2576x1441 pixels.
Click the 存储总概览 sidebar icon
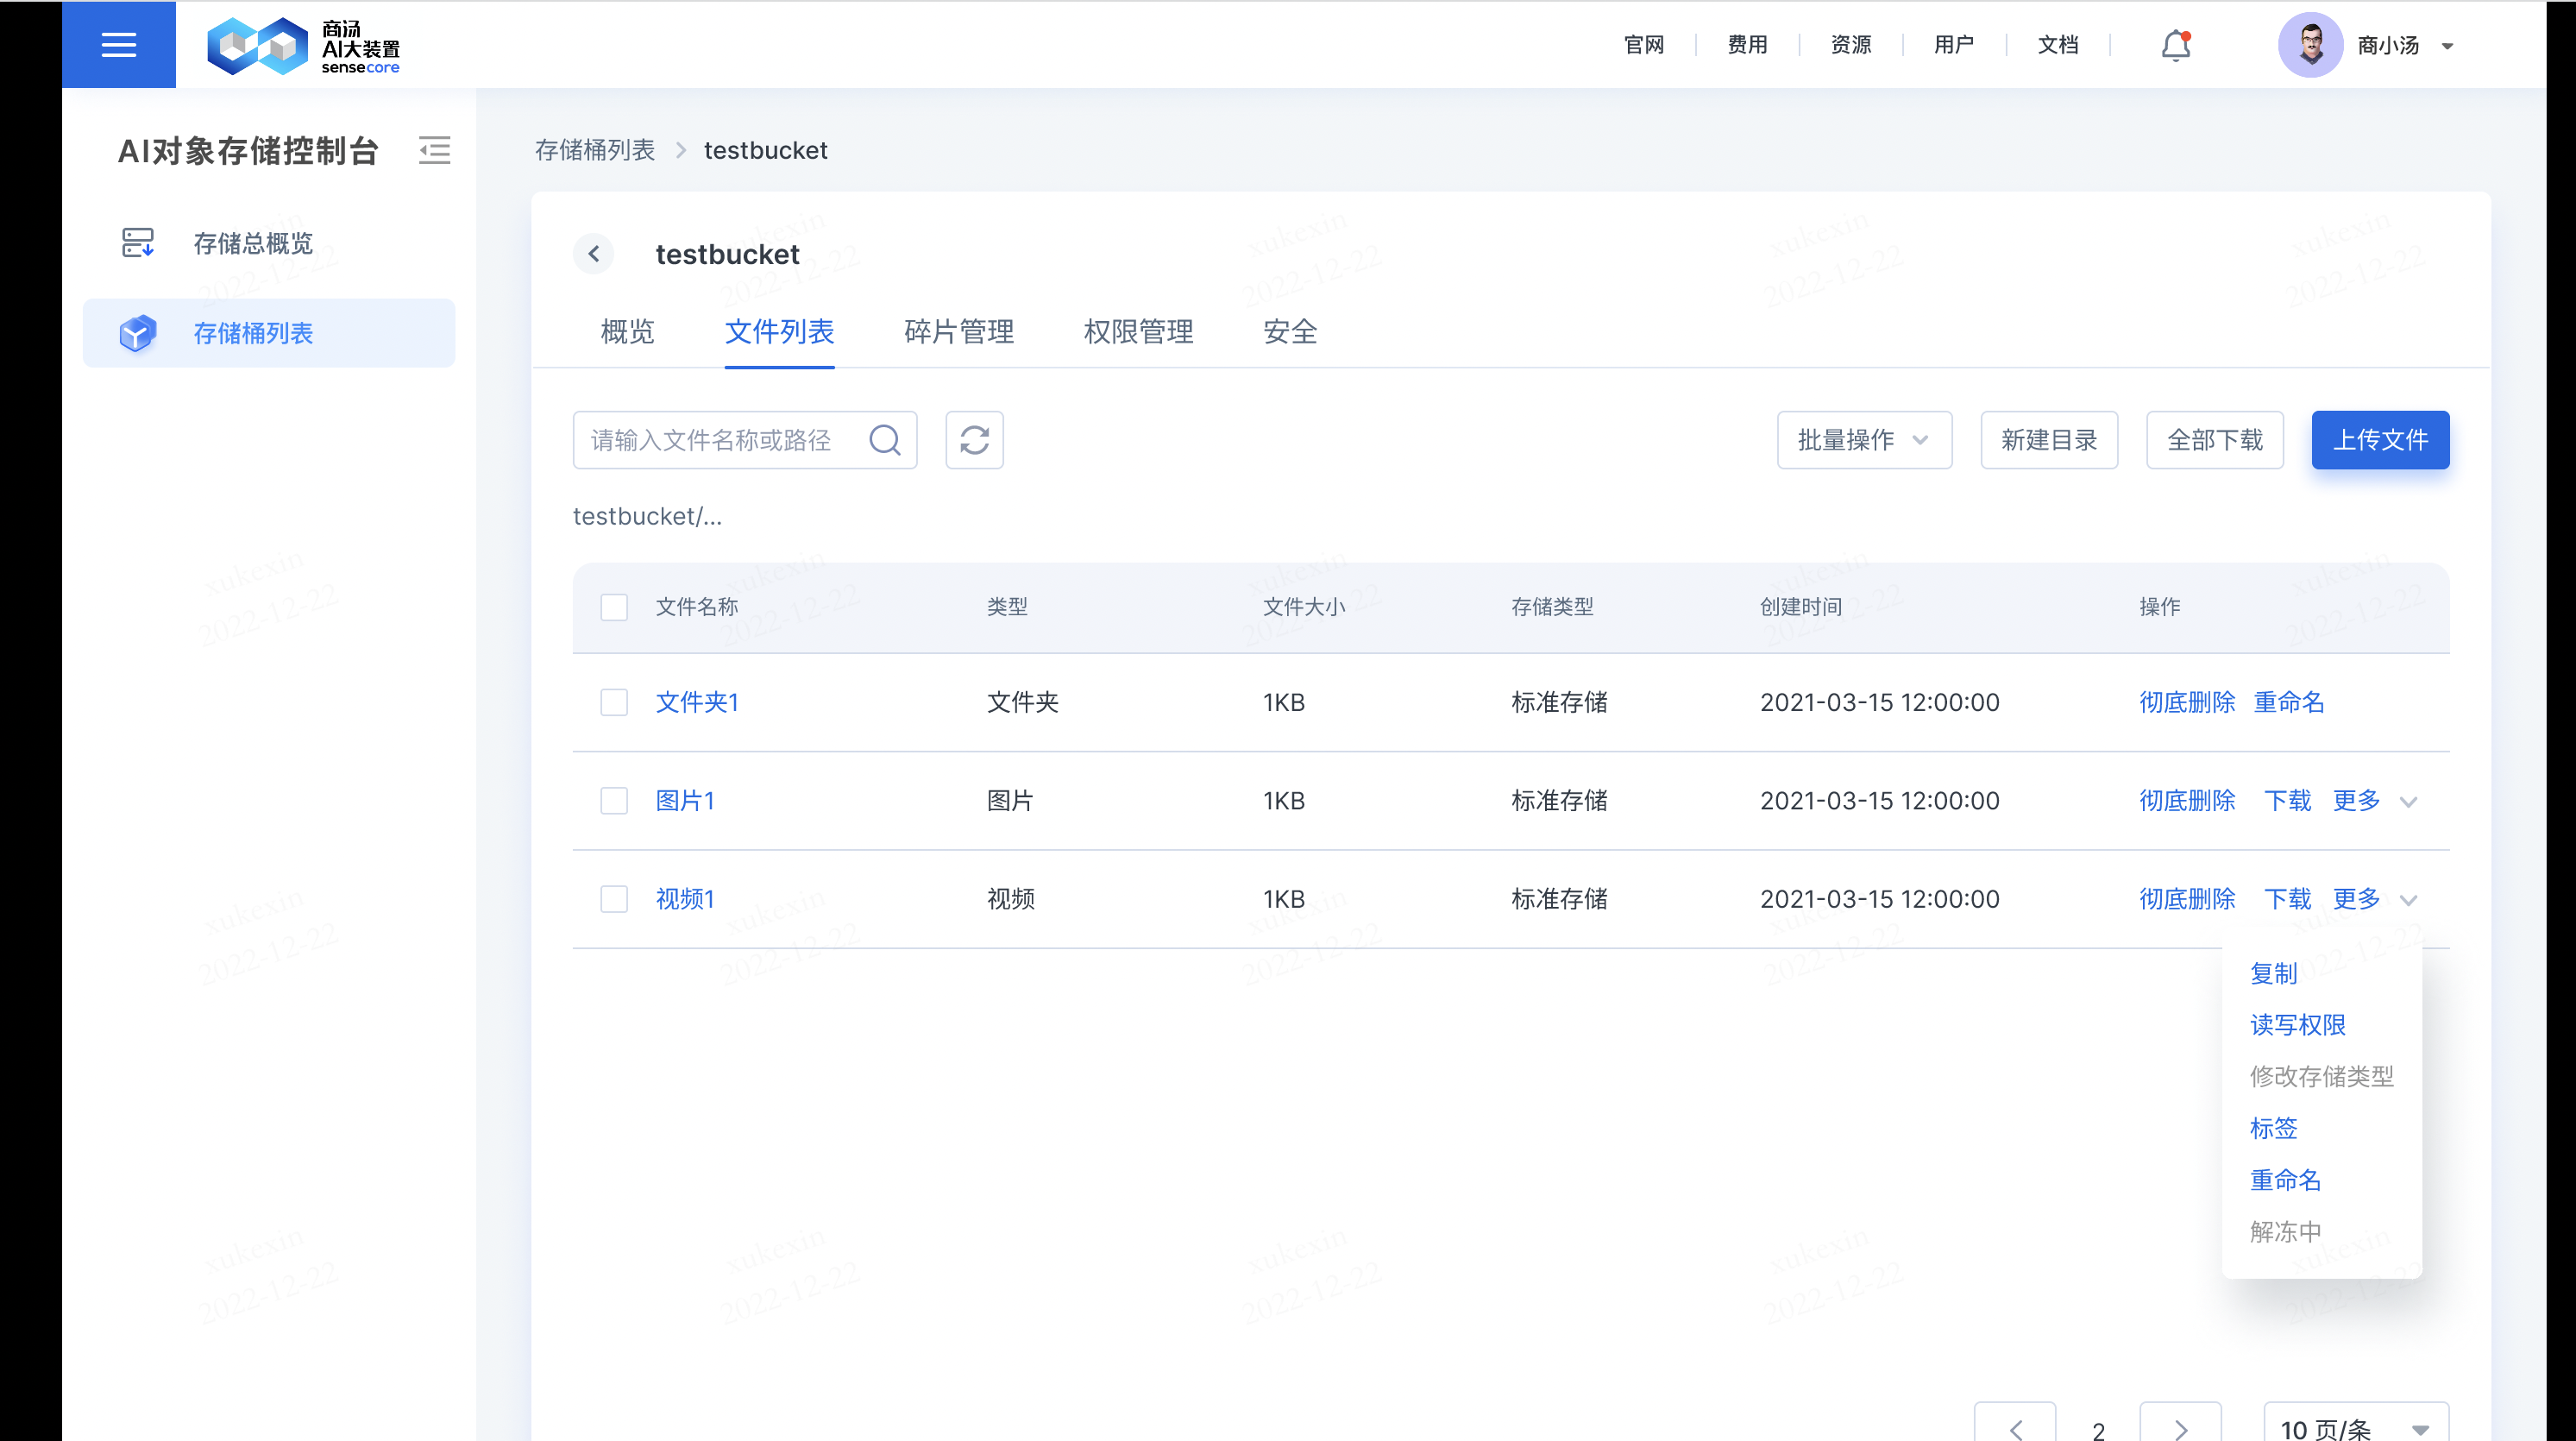(138, 243)
